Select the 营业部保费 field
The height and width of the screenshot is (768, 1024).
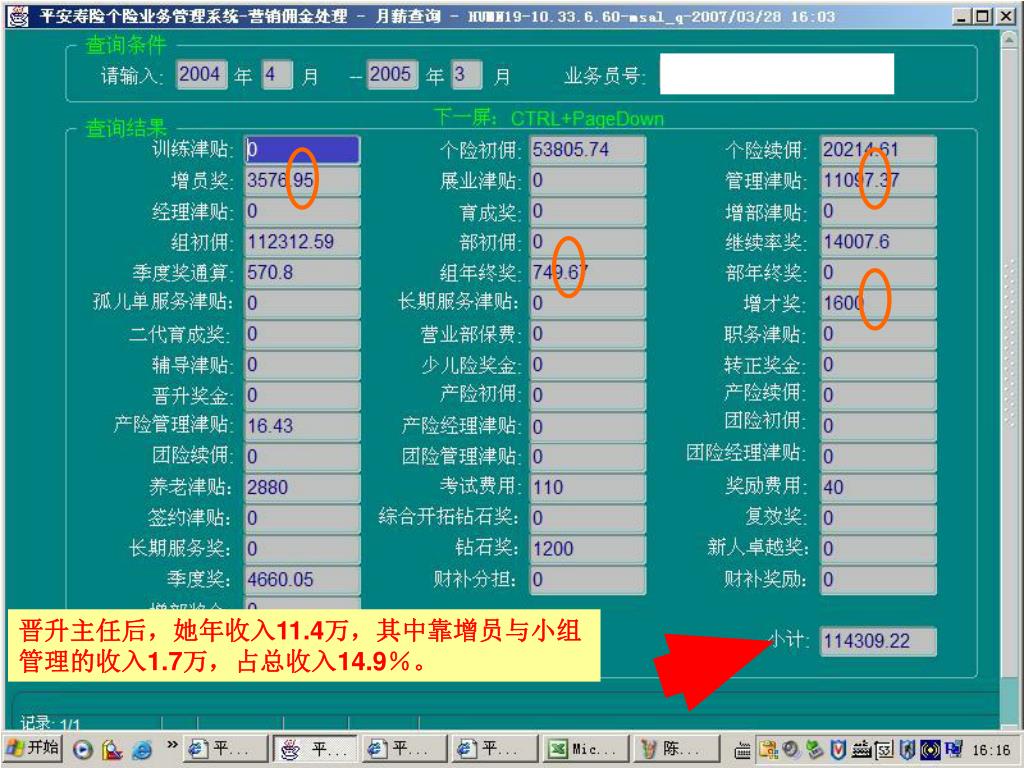587,334
